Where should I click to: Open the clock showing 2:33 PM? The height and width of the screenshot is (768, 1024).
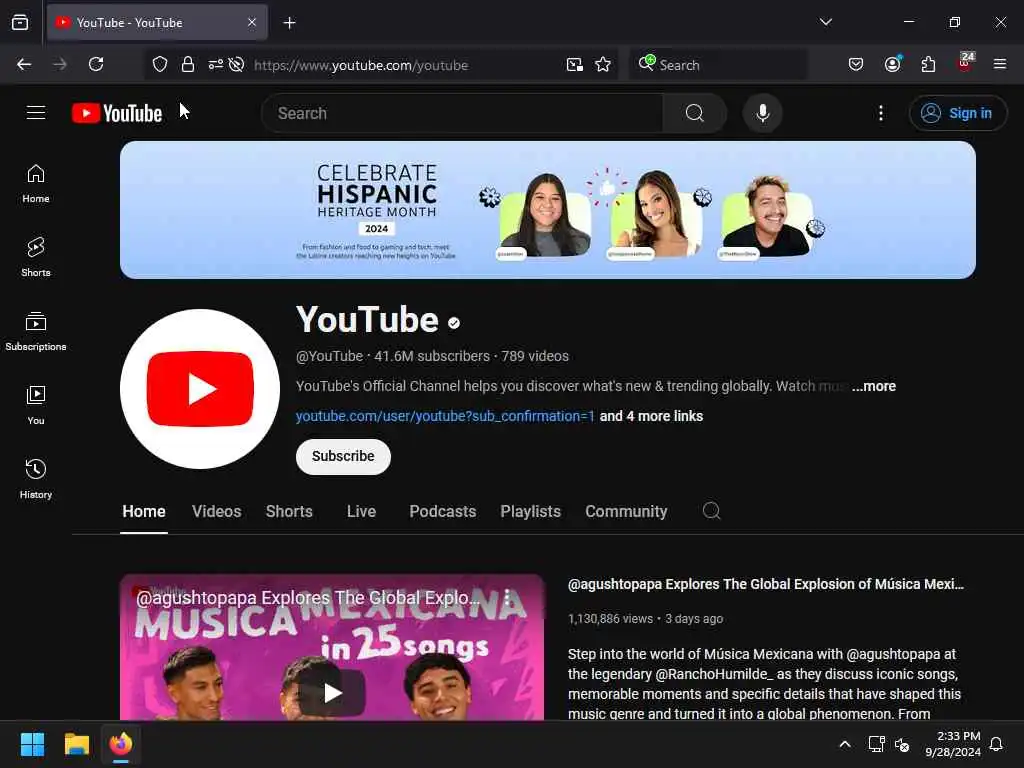click(953, 744)
